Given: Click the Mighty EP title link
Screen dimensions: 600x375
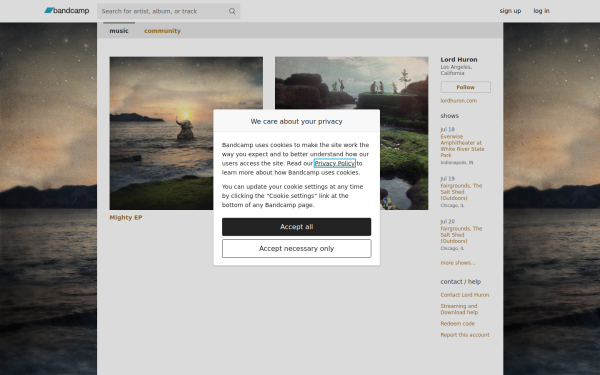Looking at the screenshot, I should point(126,217).
